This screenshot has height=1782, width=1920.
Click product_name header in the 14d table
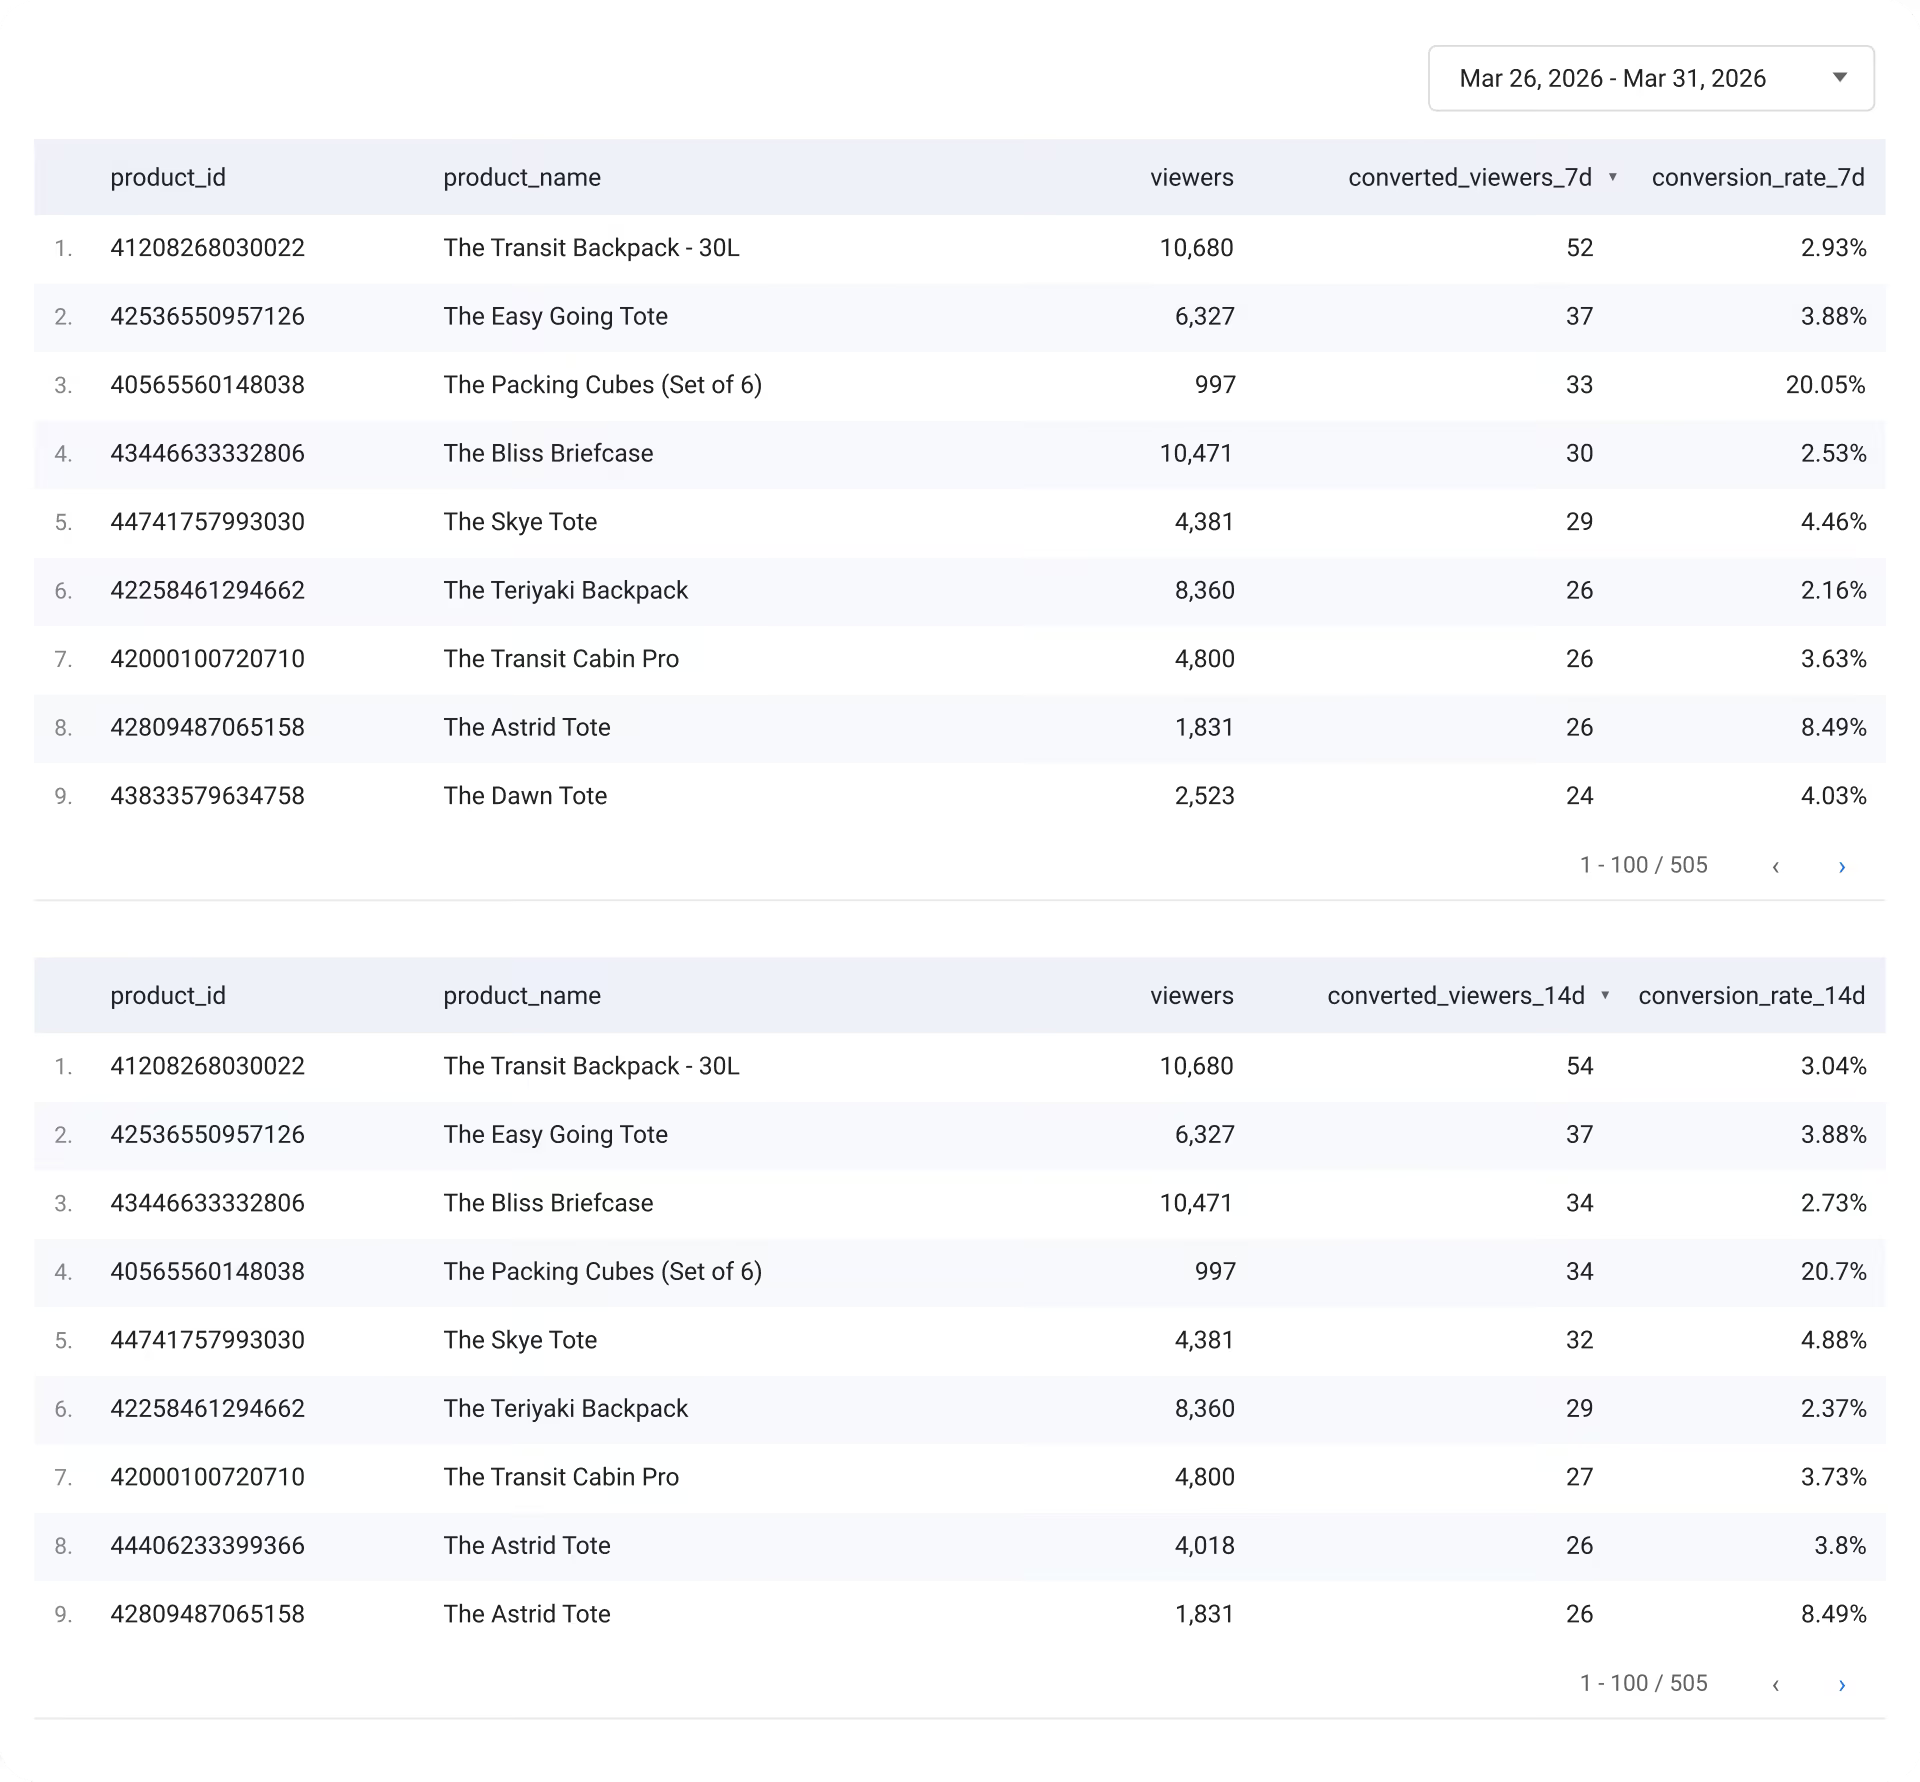(522, 995)
